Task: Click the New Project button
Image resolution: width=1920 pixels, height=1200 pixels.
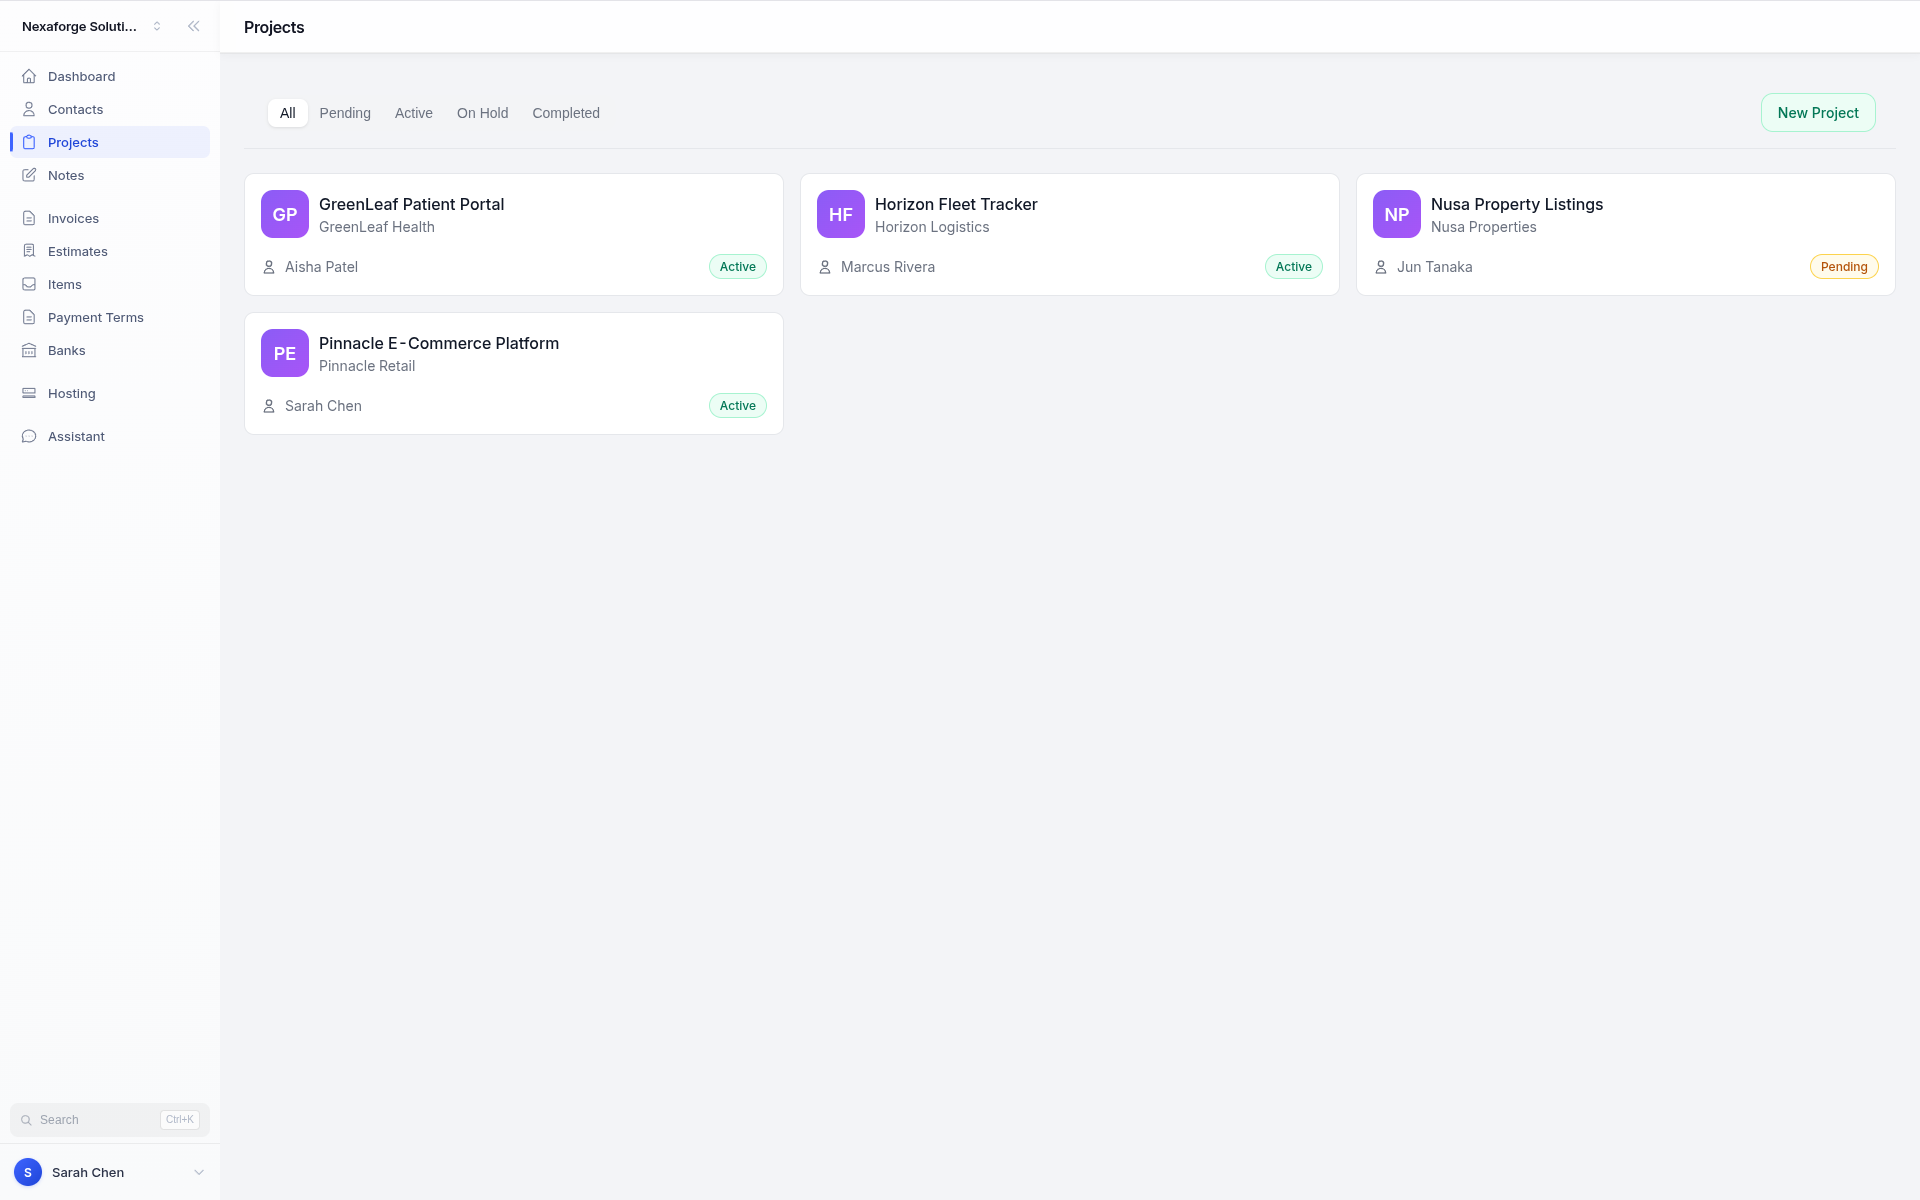Action: pyautogui.click(x=1817, y=112)
